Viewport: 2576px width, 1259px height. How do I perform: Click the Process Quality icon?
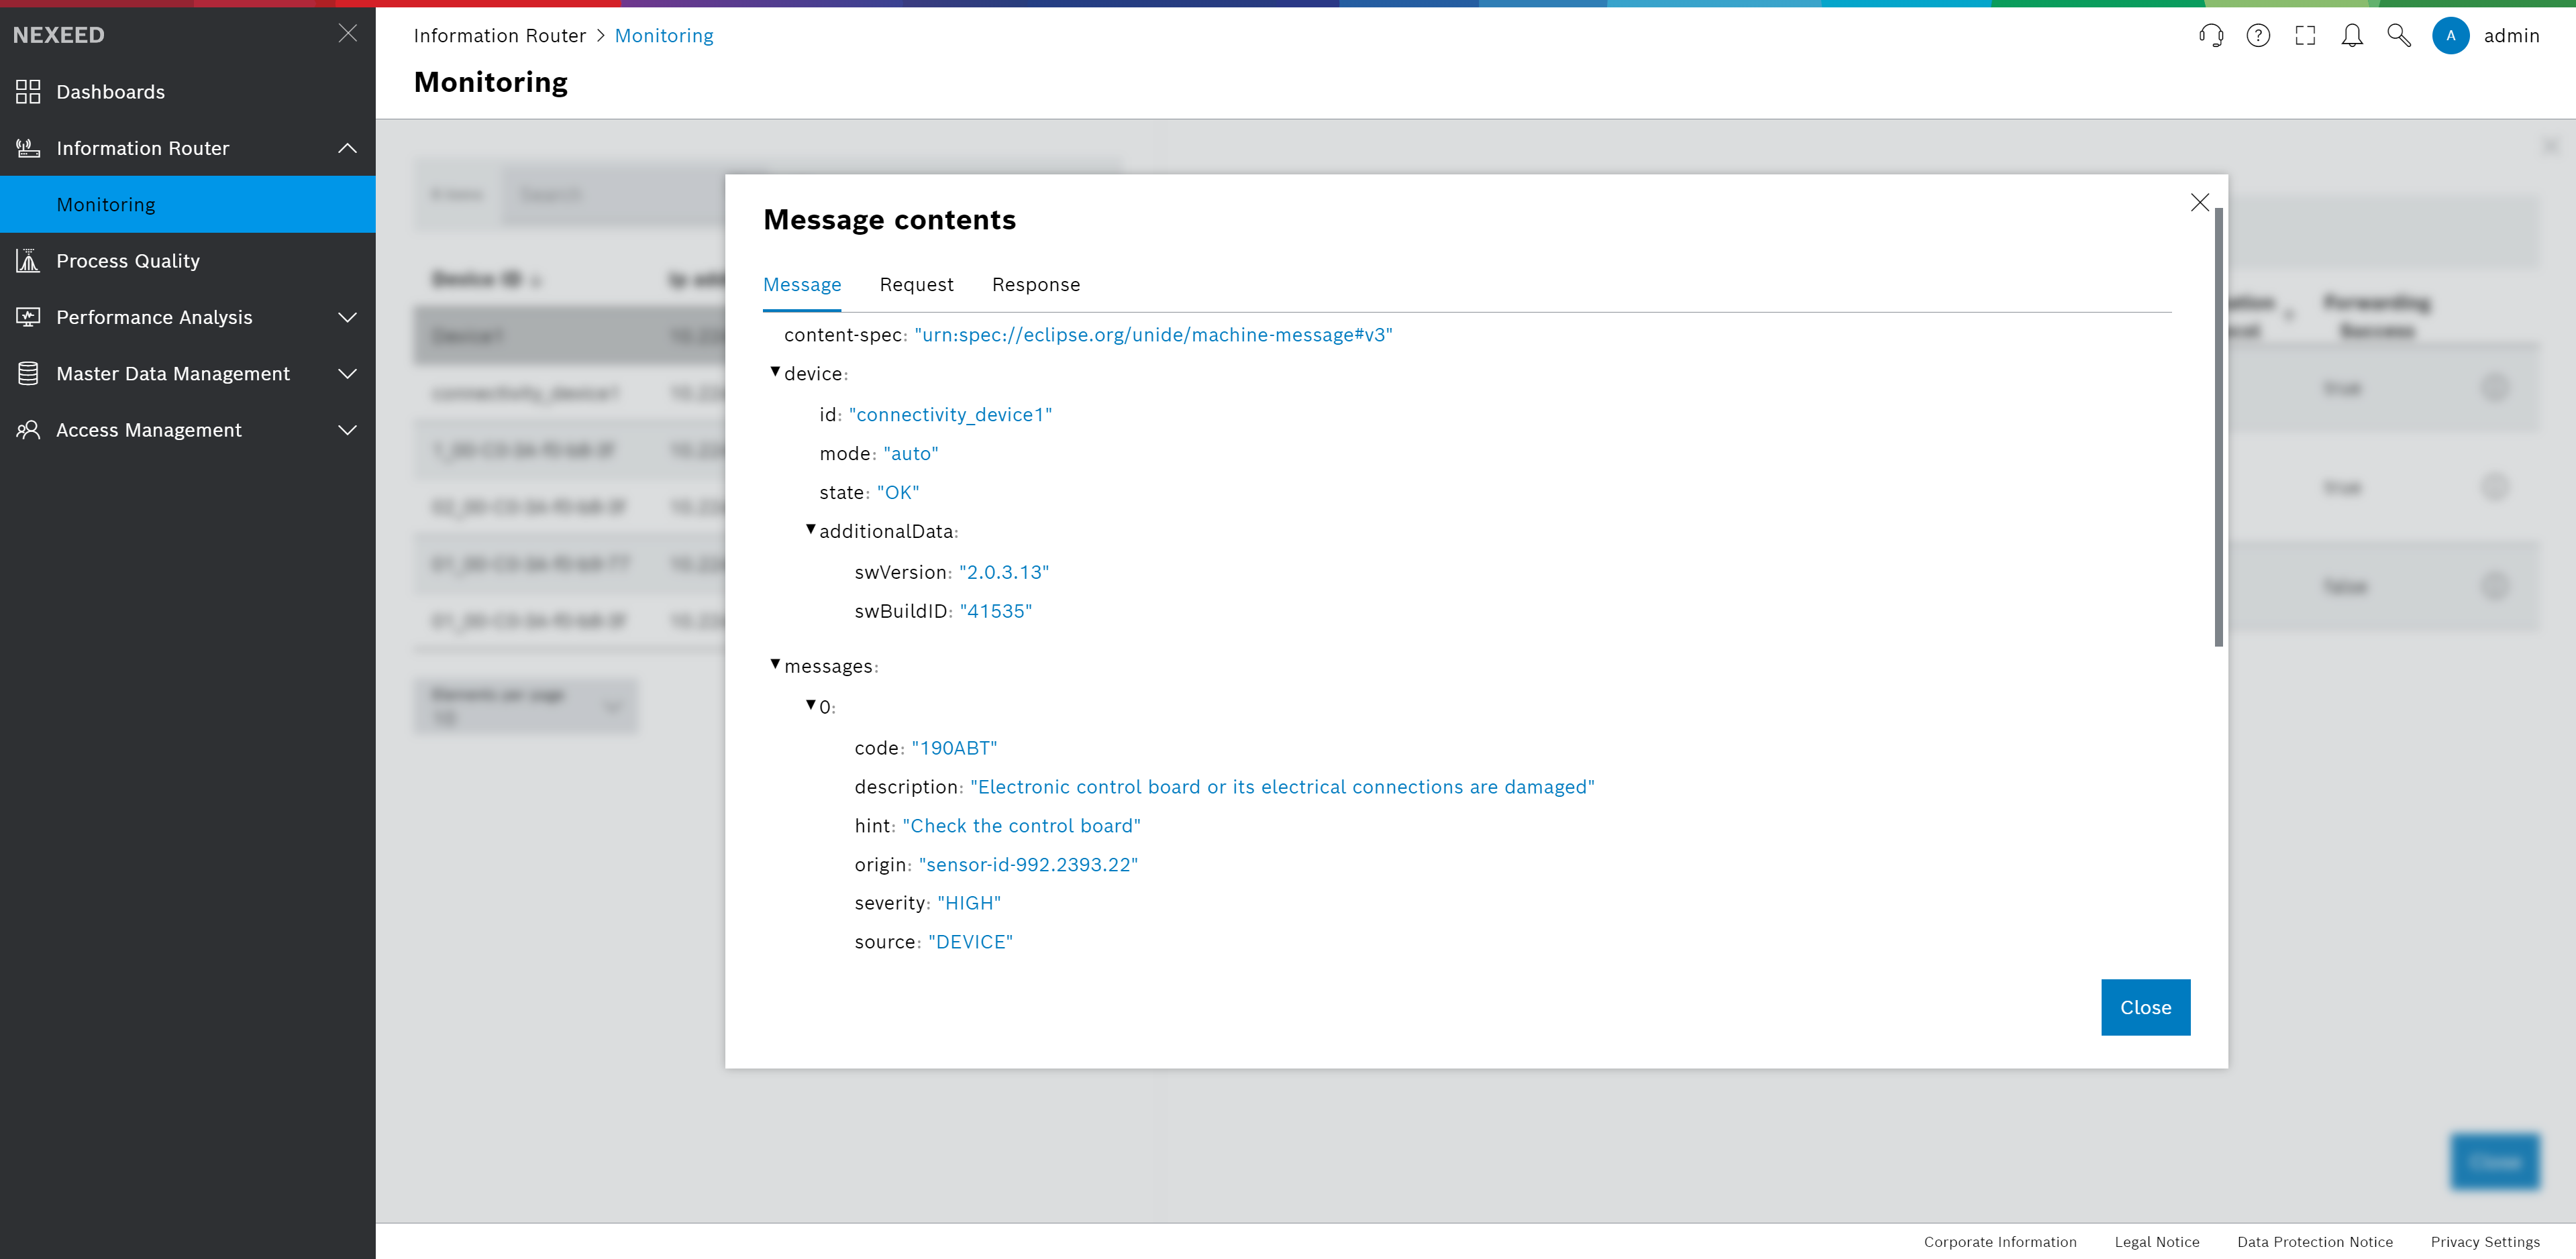pyautogui.click(x=28, y=261)
